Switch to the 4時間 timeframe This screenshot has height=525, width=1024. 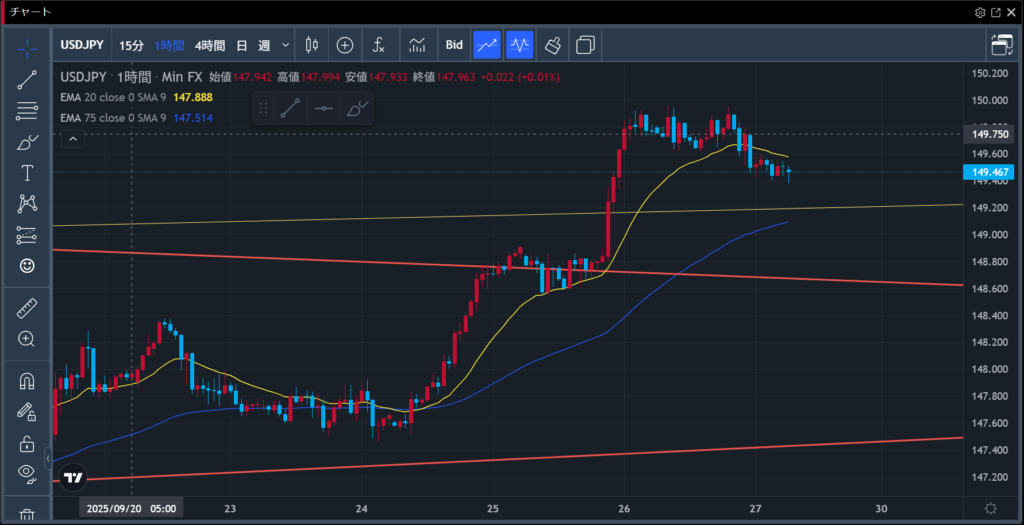point(210,45)
